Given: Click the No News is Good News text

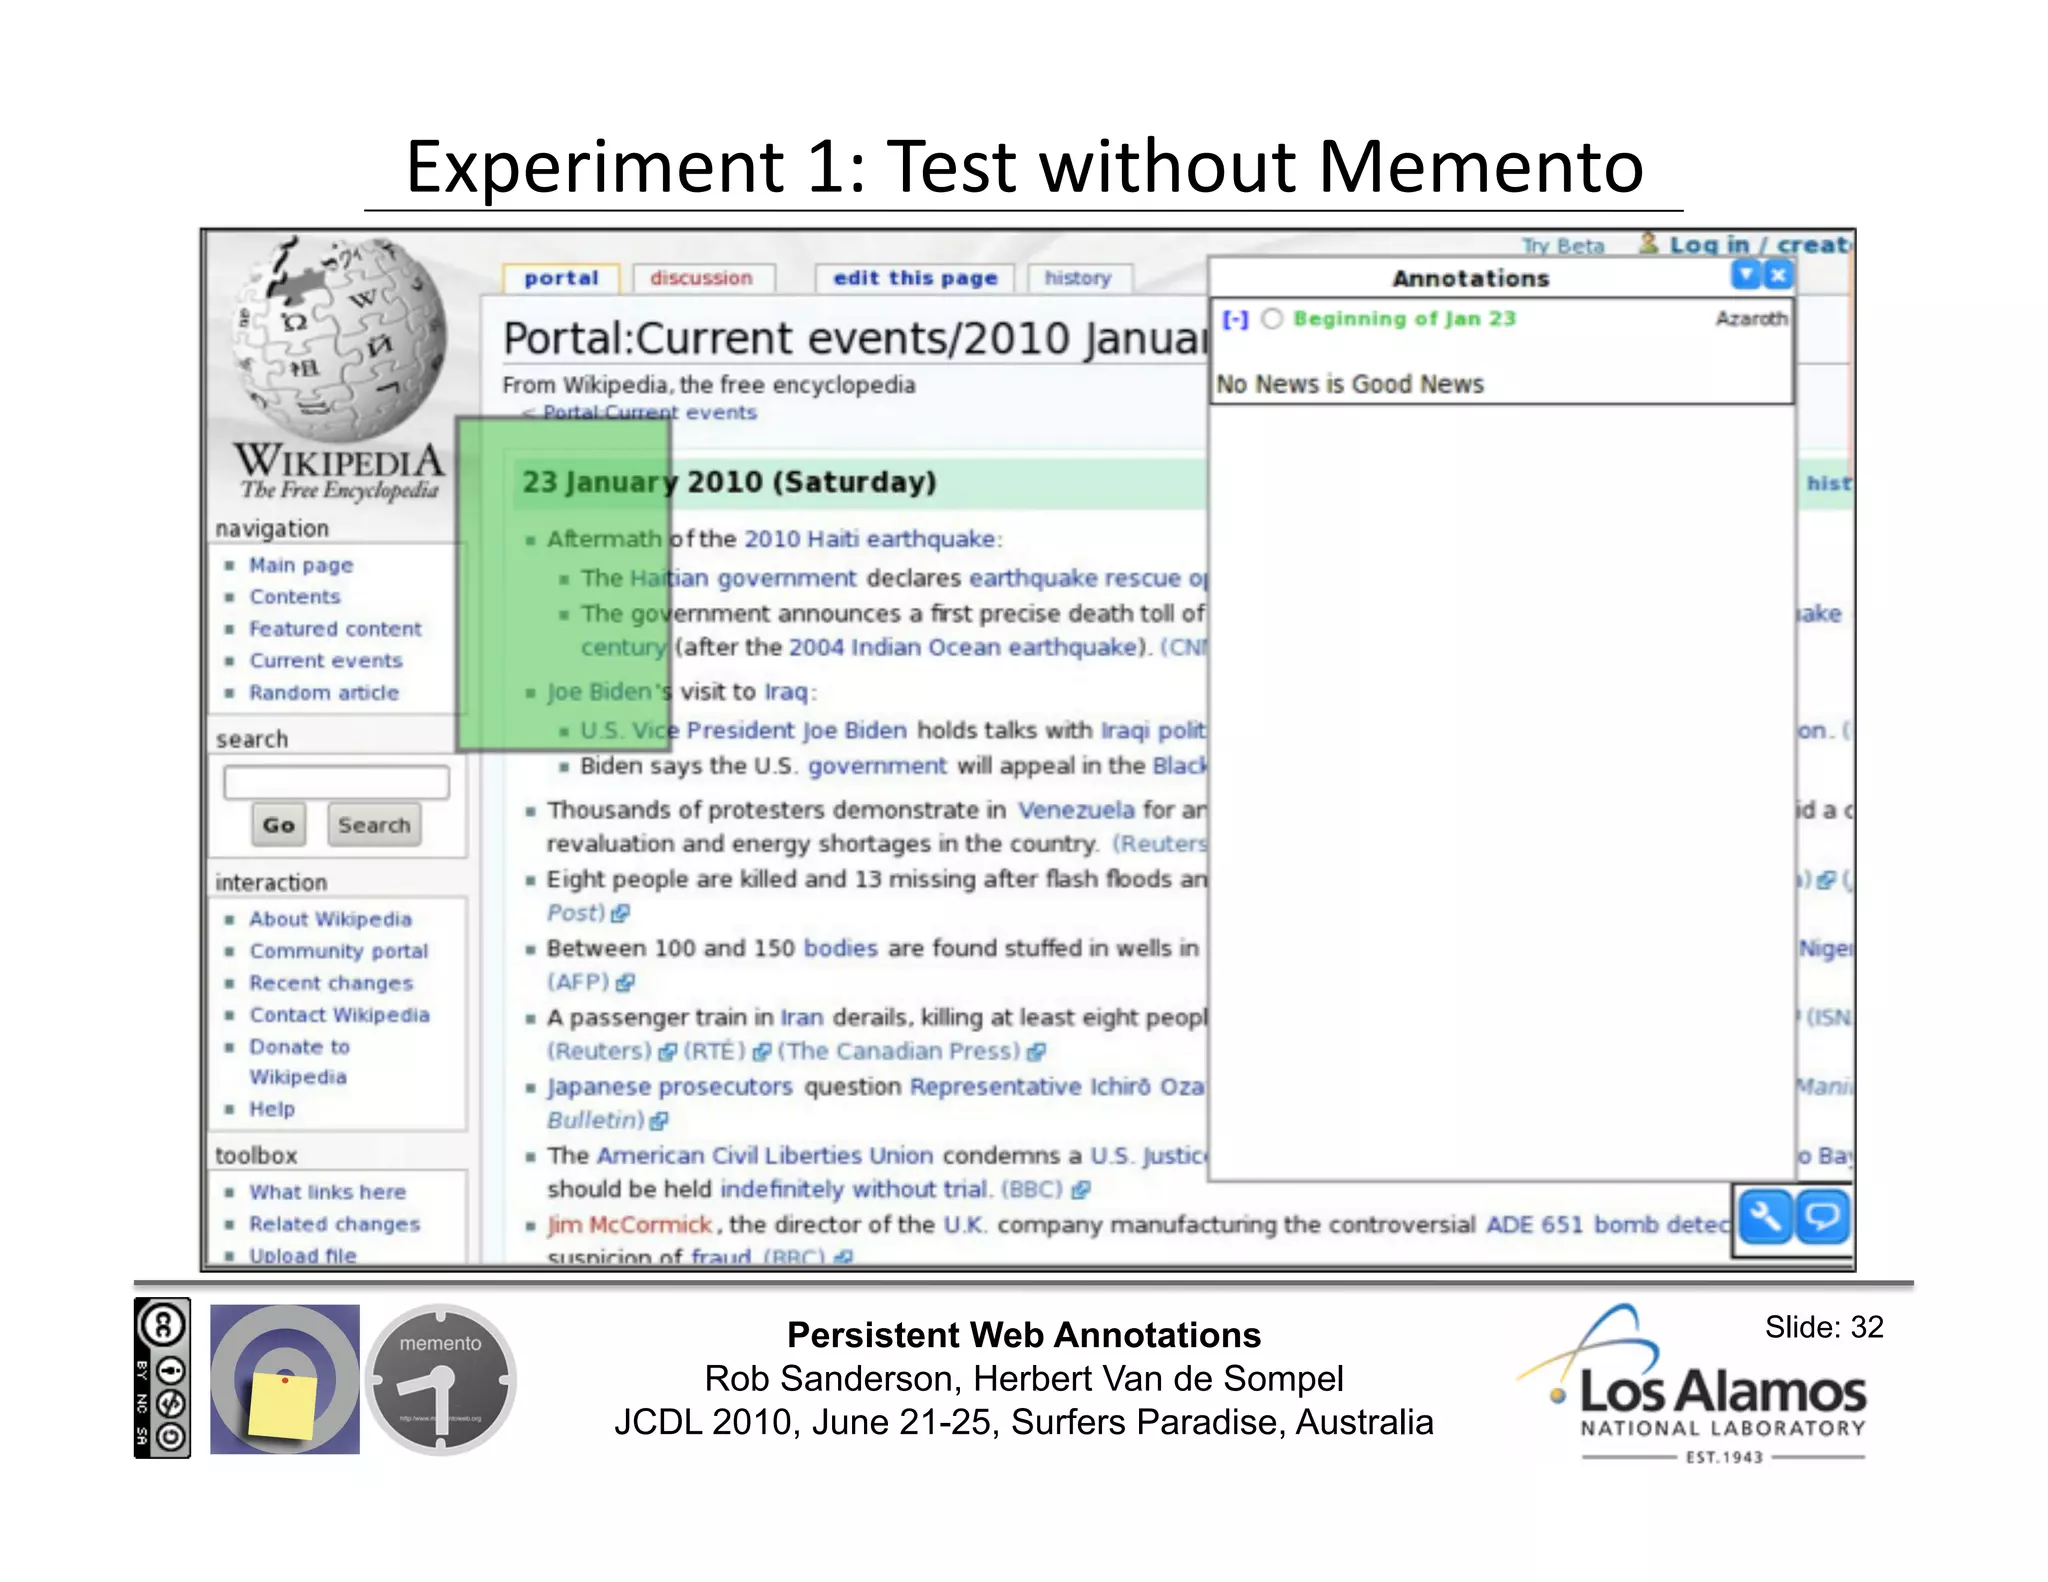Looking at the screenshot, I should [x=1349, y=384].
